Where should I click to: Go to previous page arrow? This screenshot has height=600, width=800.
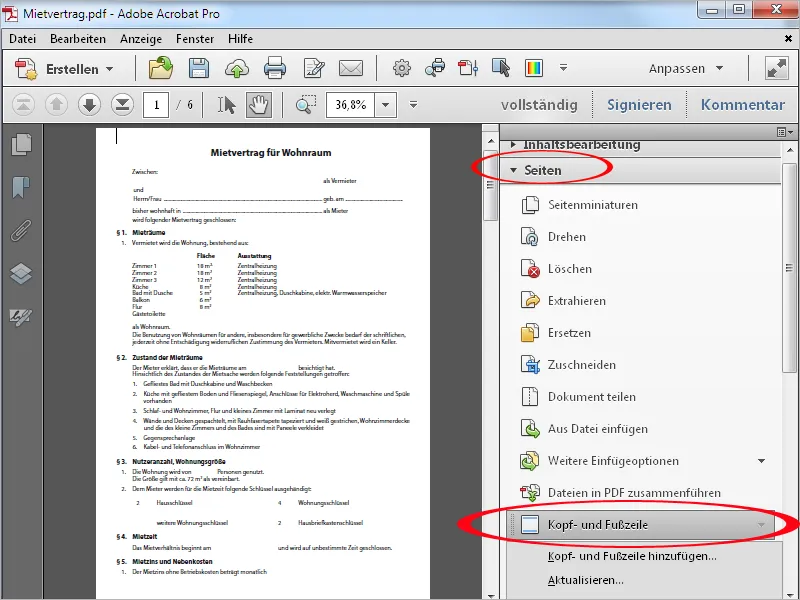pos(56,105)
